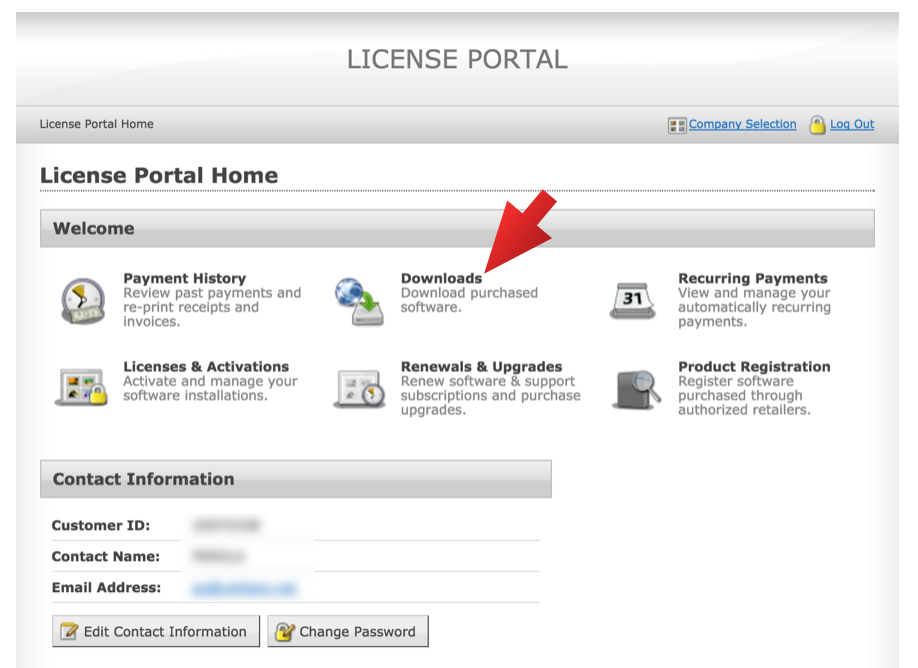Choose the Renewals & Upgrades heading
This screenshot has width=918, height=668.
(481, 366)
